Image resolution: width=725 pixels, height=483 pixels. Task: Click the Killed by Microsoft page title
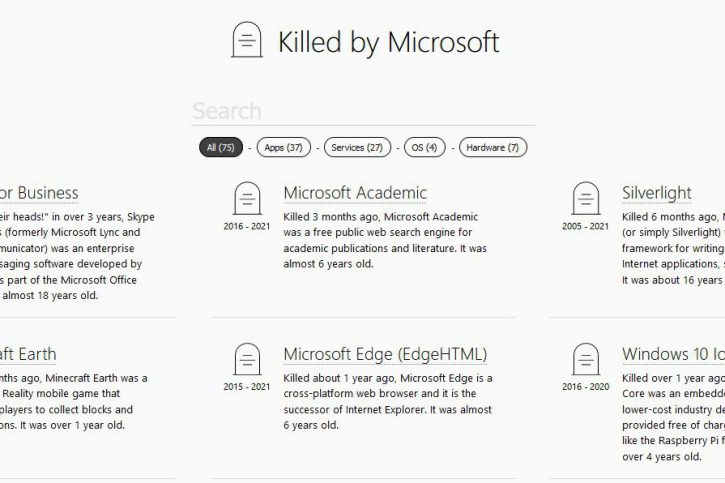(x=388, y=42)
